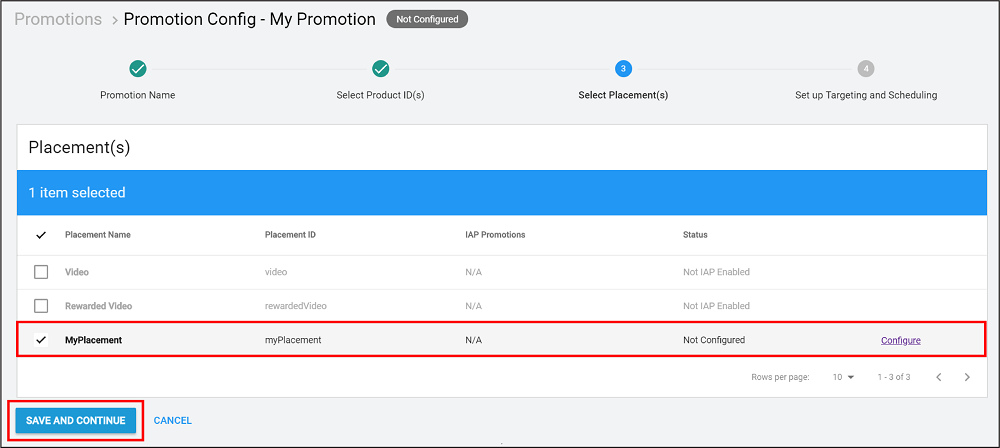Click the 1 - 3 of 3 pagination text

[x=893, y=377]
